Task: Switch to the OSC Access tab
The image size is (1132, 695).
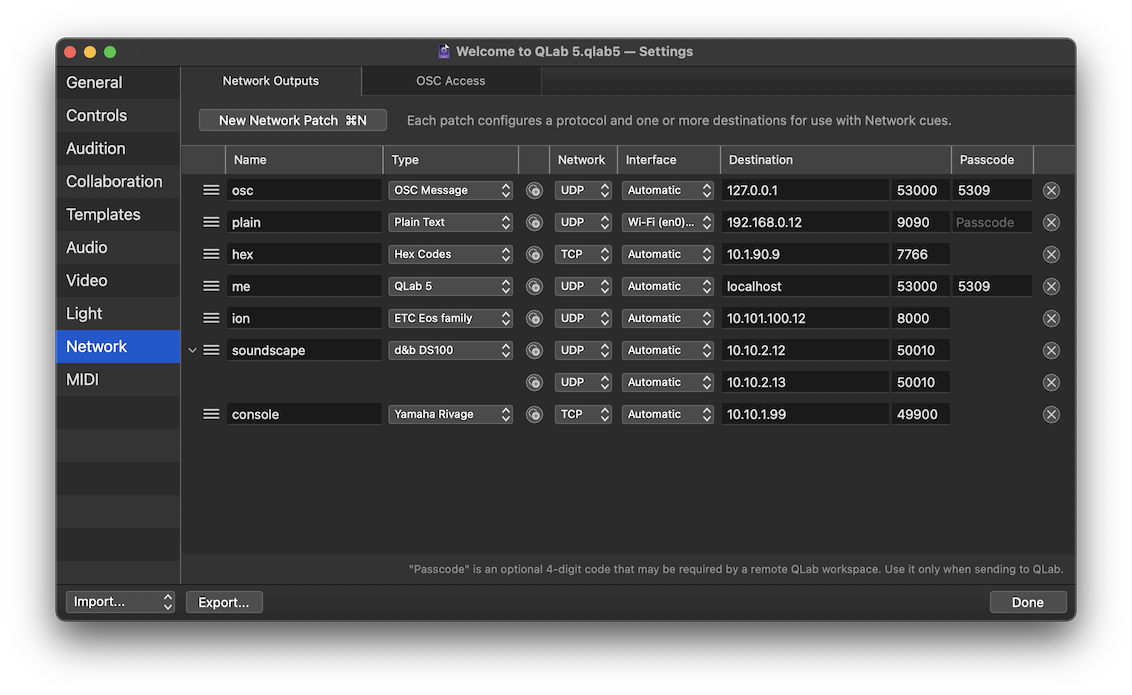Action: [x=450, y=80]
